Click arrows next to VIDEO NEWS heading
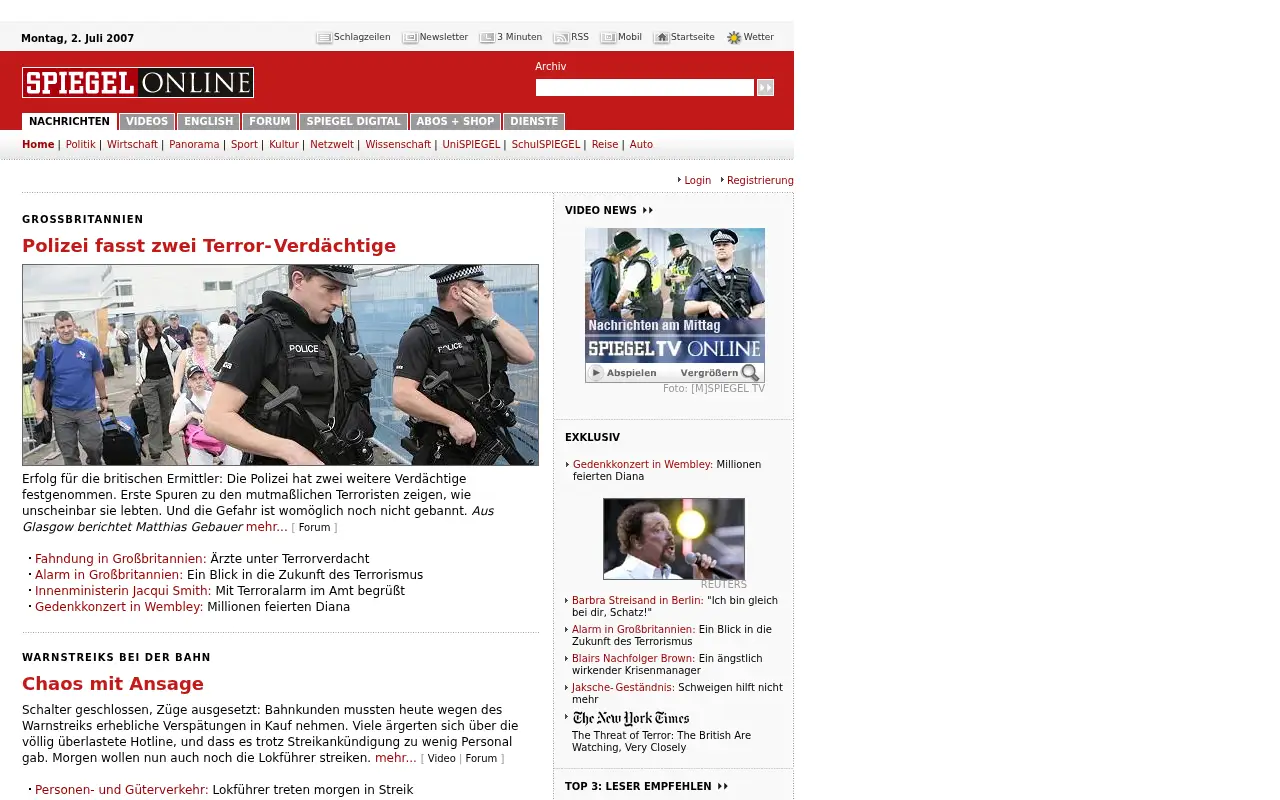Screen dimensions: 1280x800 point(647,211)
